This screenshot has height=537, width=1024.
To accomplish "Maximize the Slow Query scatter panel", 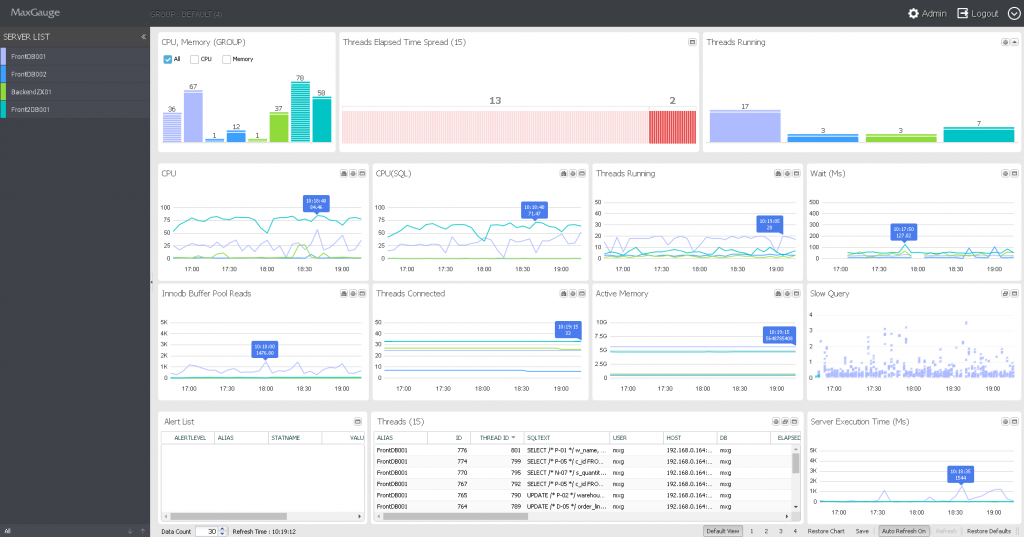I will point(1014,294).
